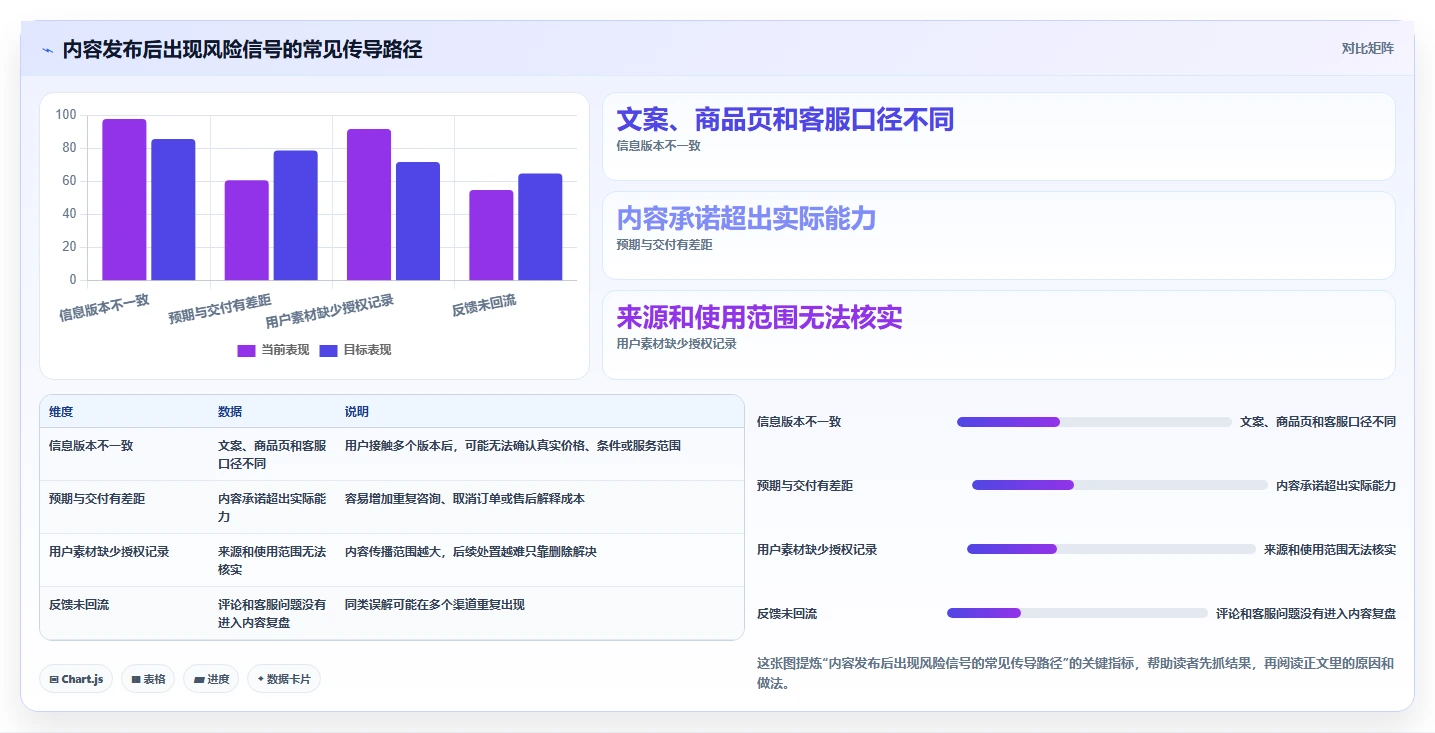Click the 预期与交付有差距 progress bar
The image size is (1435, 733).
tap(1120, 485)
